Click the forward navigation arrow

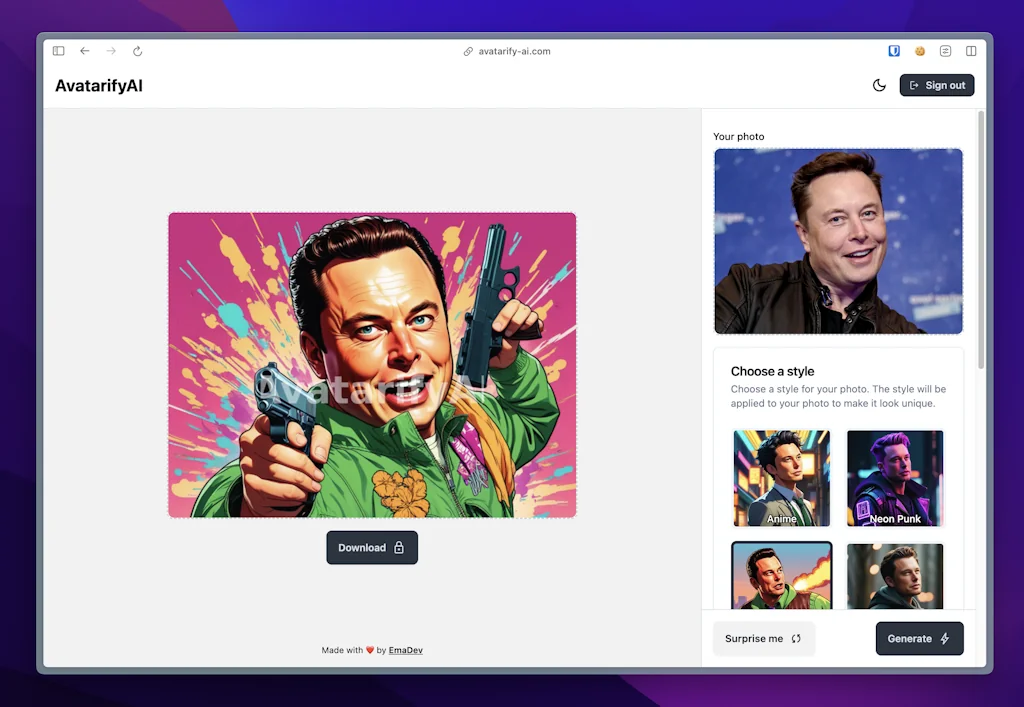point(110,51)
